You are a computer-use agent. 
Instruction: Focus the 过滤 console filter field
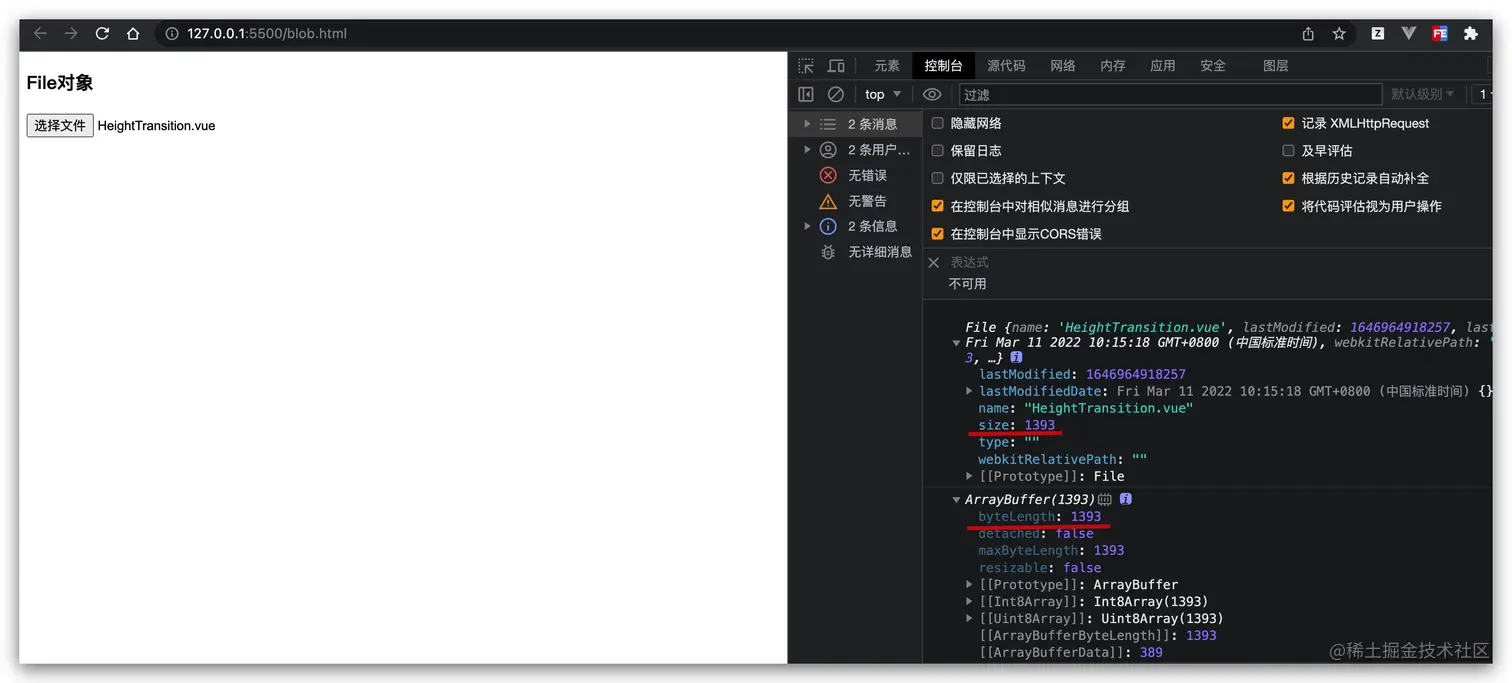(1170, 94)
